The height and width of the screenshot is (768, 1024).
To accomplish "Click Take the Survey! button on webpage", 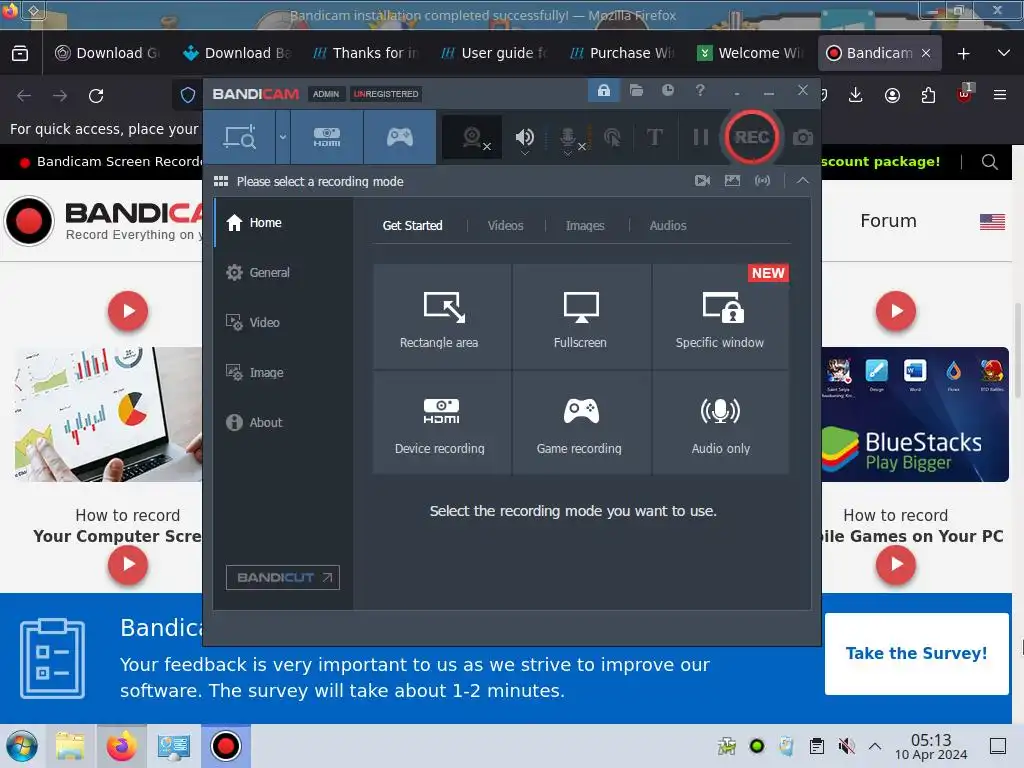I will (916, 653).
